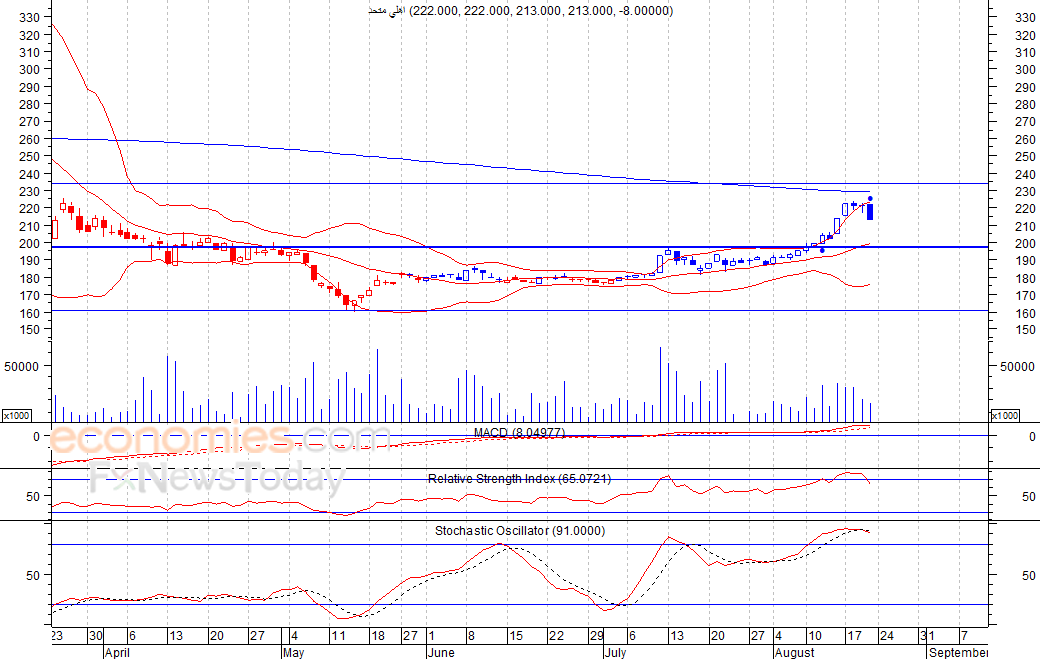Click date label 29 on the time axis

(x=597, y=636)
